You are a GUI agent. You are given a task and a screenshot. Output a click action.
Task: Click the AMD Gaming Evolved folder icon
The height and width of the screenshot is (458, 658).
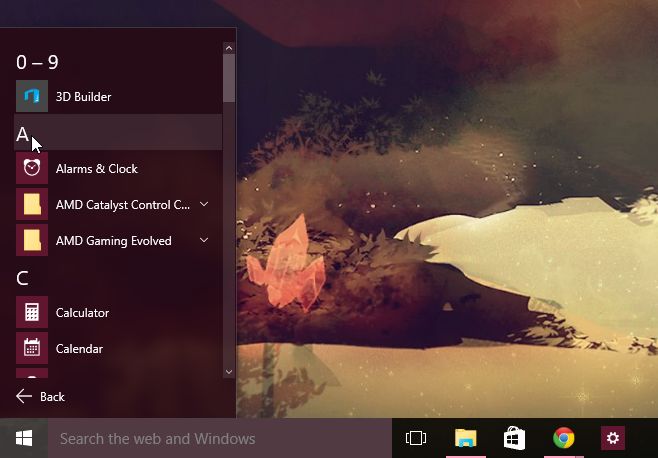[32, 241]
